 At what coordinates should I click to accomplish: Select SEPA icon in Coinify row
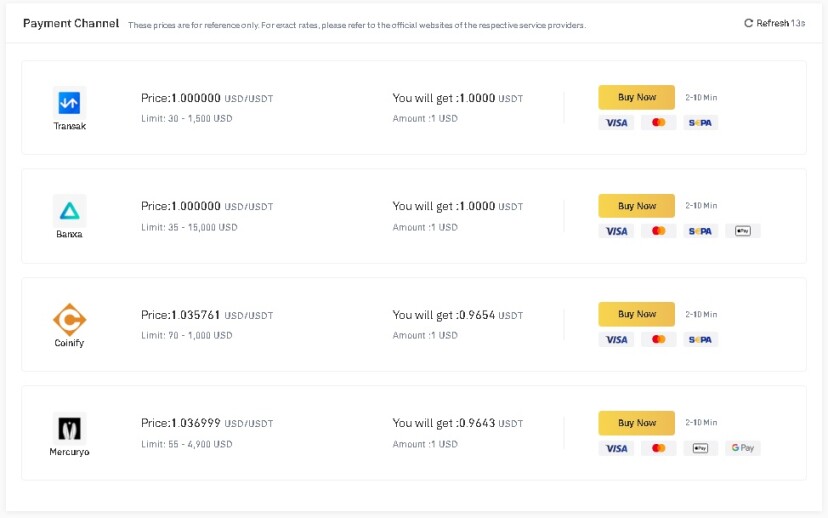(x=700, y=340)
